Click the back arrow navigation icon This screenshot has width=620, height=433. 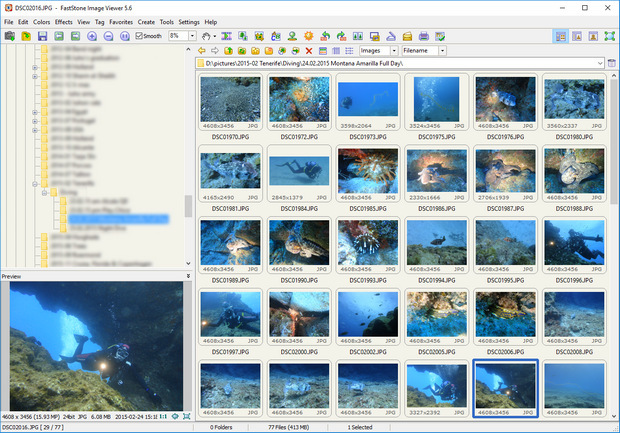(x=202, y=50)
